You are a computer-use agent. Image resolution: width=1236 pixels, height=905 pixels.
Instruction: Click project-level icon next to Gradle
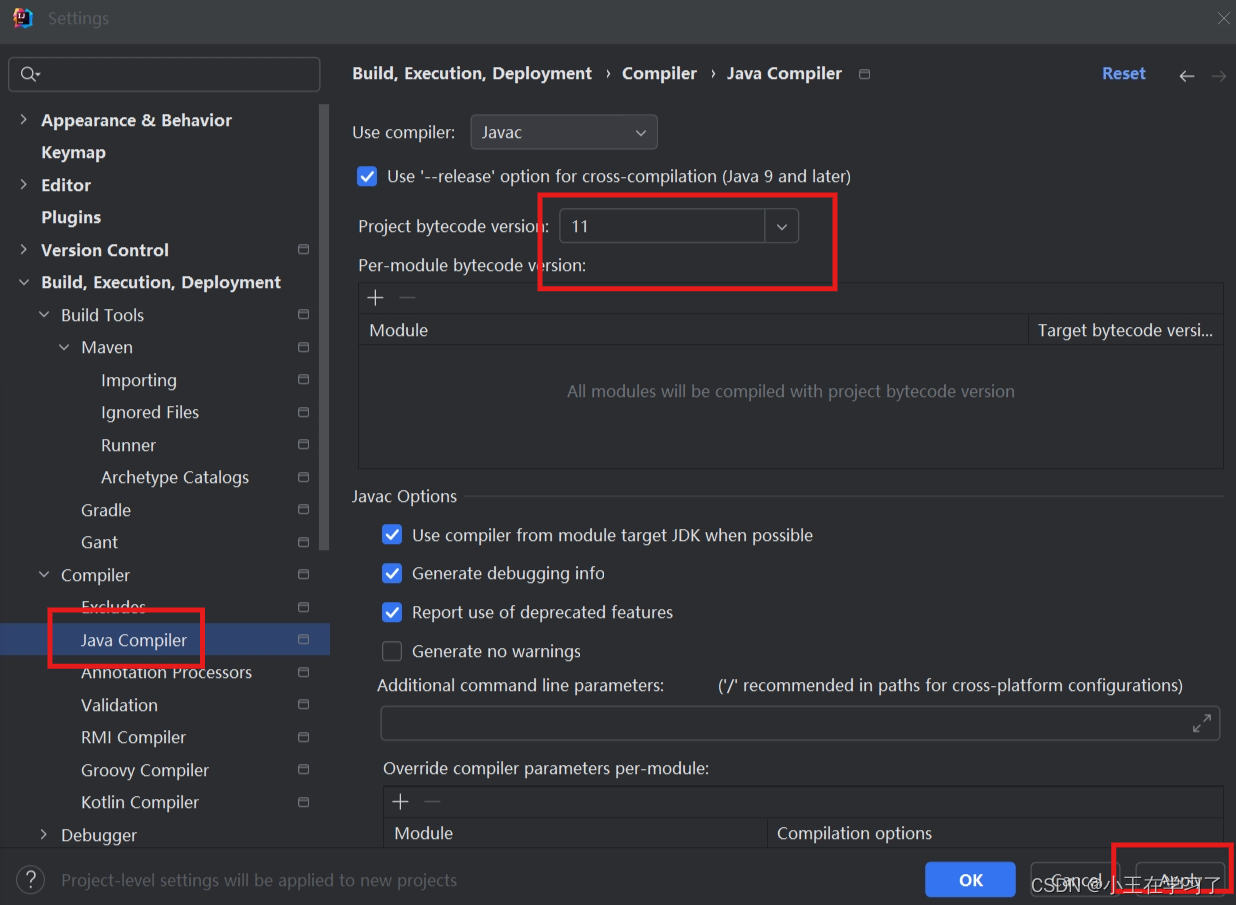point(303,510)
